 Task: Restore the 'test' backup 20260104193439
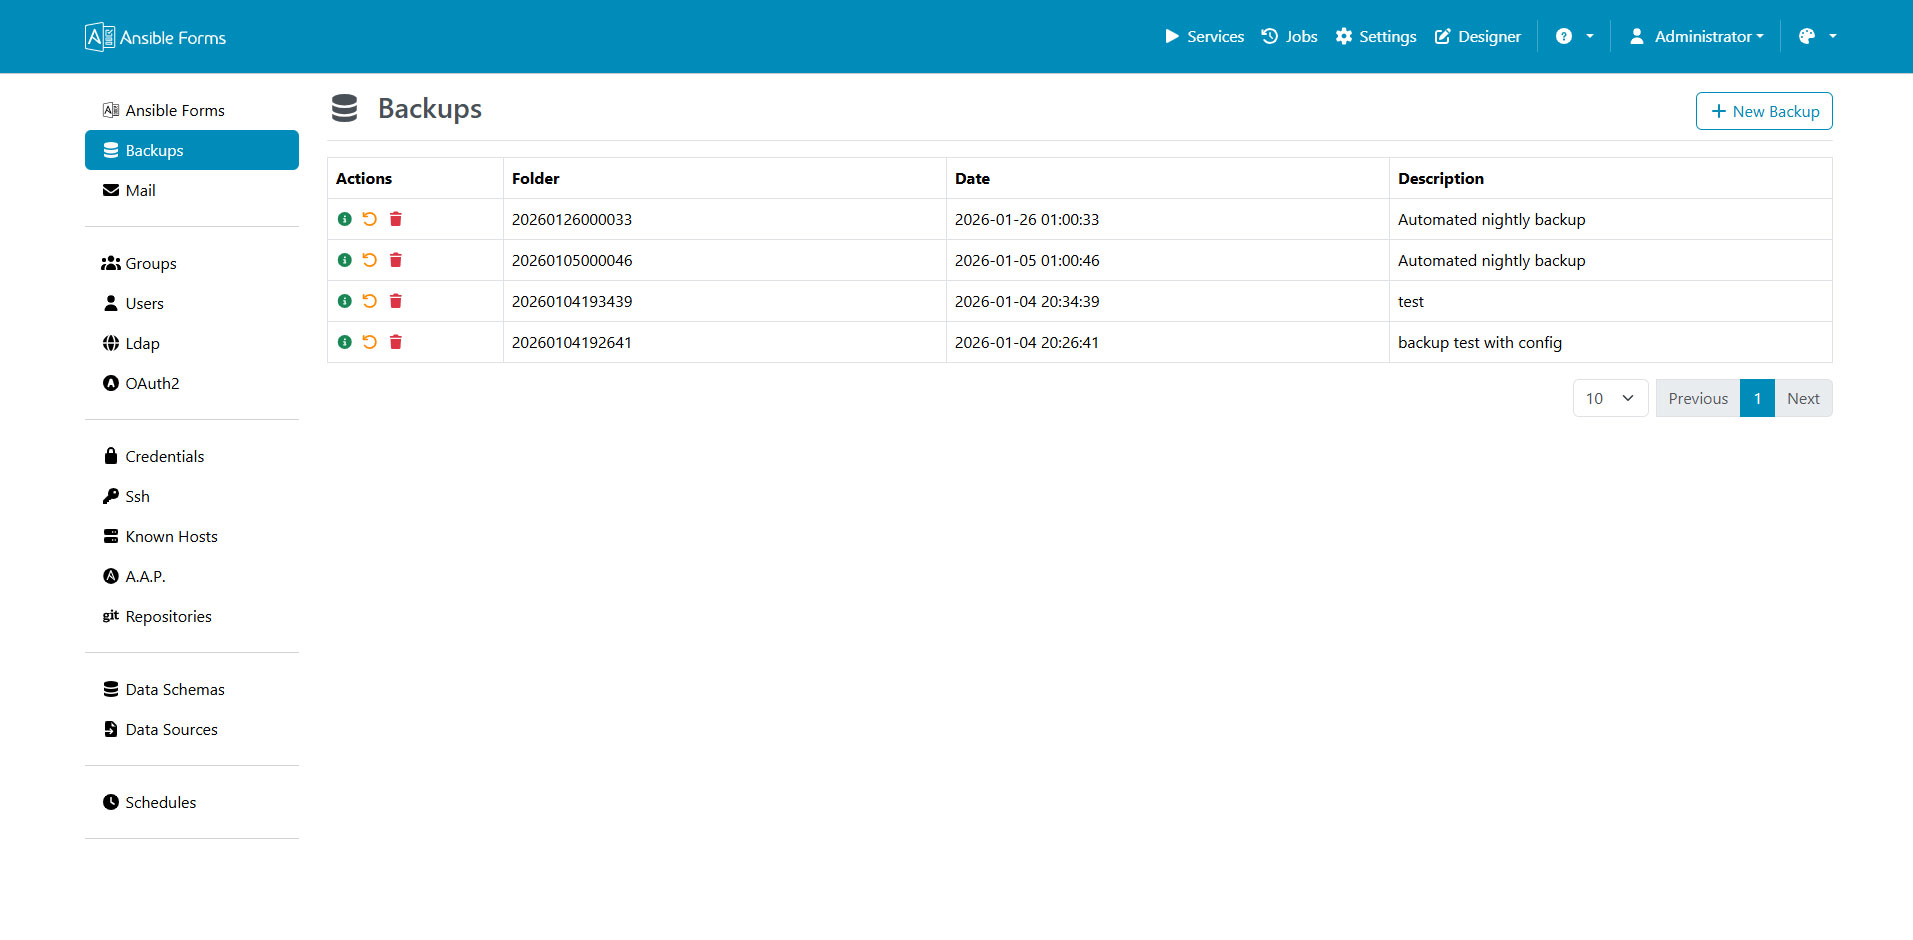(x=370, y=301)
